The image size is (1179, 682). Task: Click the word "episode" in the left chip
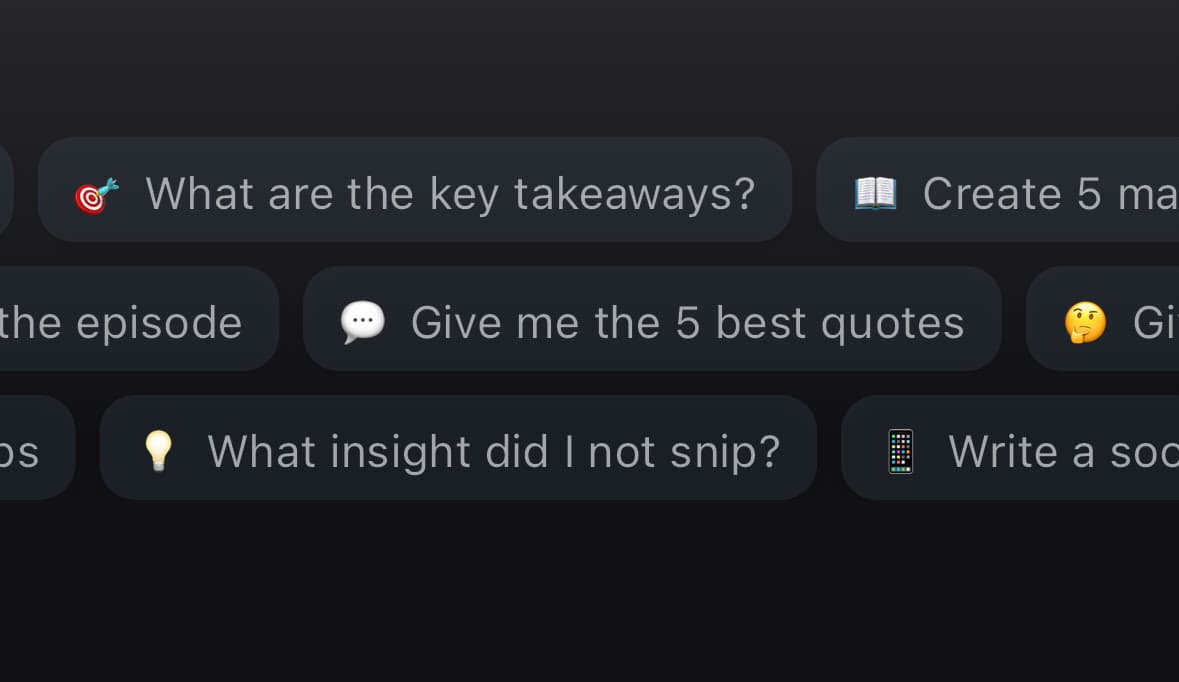coord(159,322)
